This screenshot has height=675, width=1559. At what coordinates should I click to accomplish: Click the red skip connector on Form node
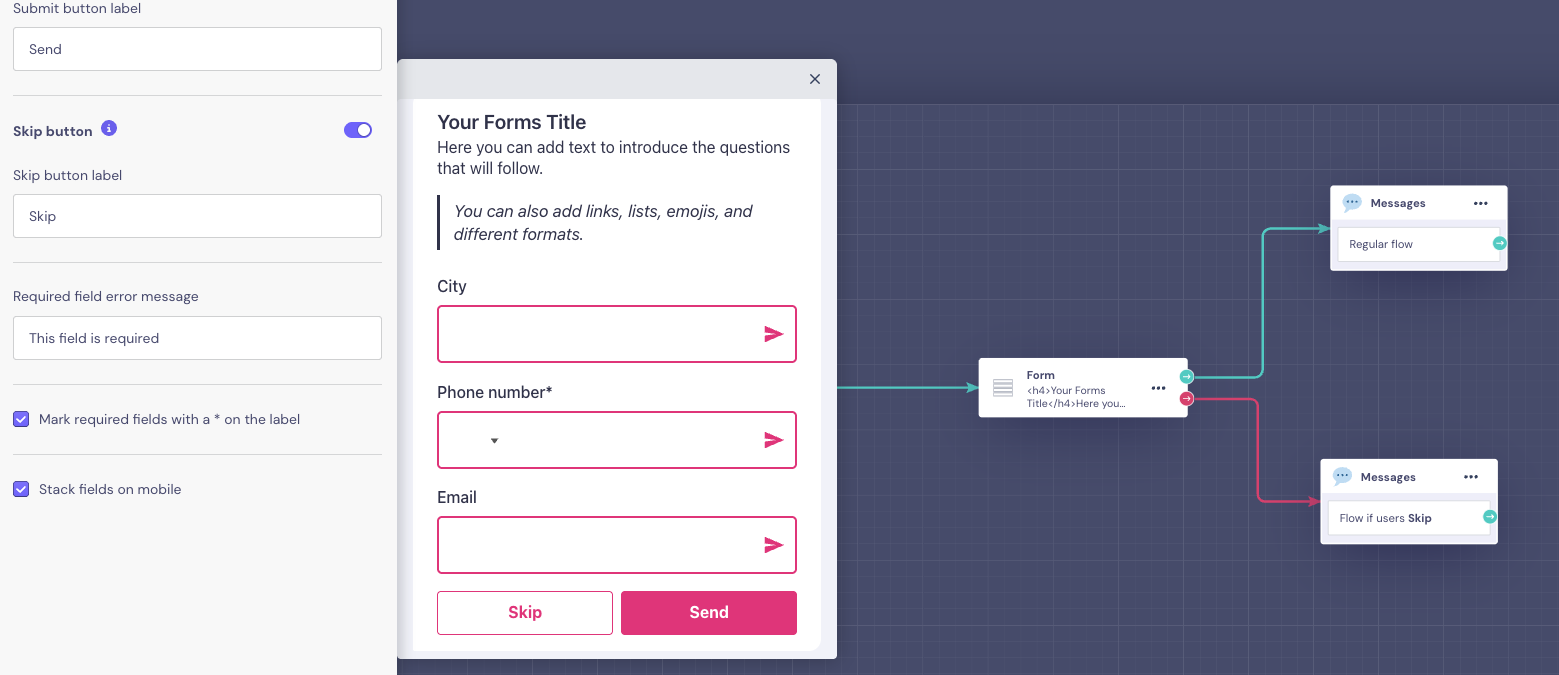[1187, 399]
